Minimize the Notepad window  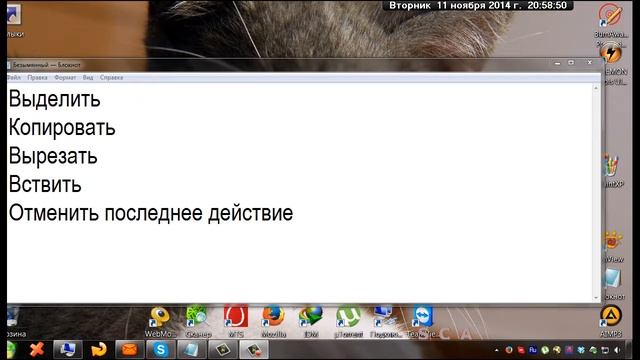click(x=558, y=63)
